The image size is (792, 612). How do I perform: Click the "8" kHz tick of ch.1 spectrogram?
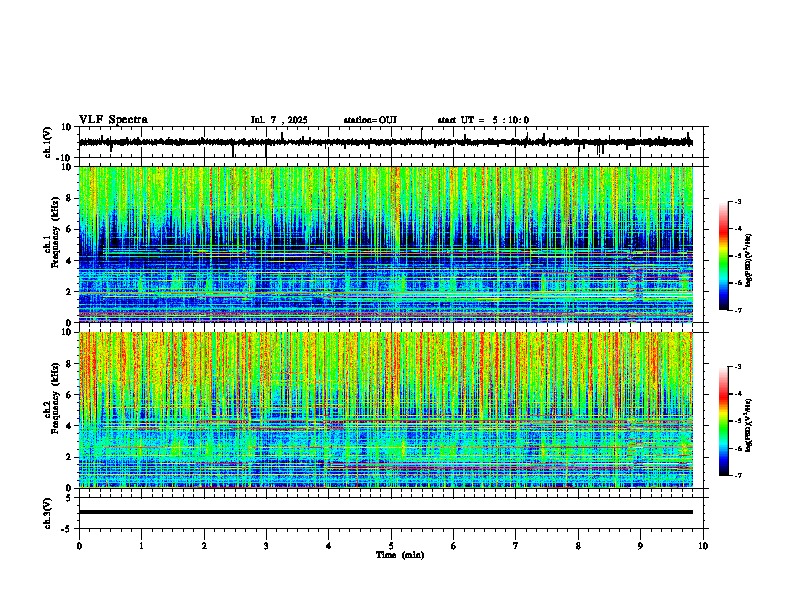[x=69, y=198]
